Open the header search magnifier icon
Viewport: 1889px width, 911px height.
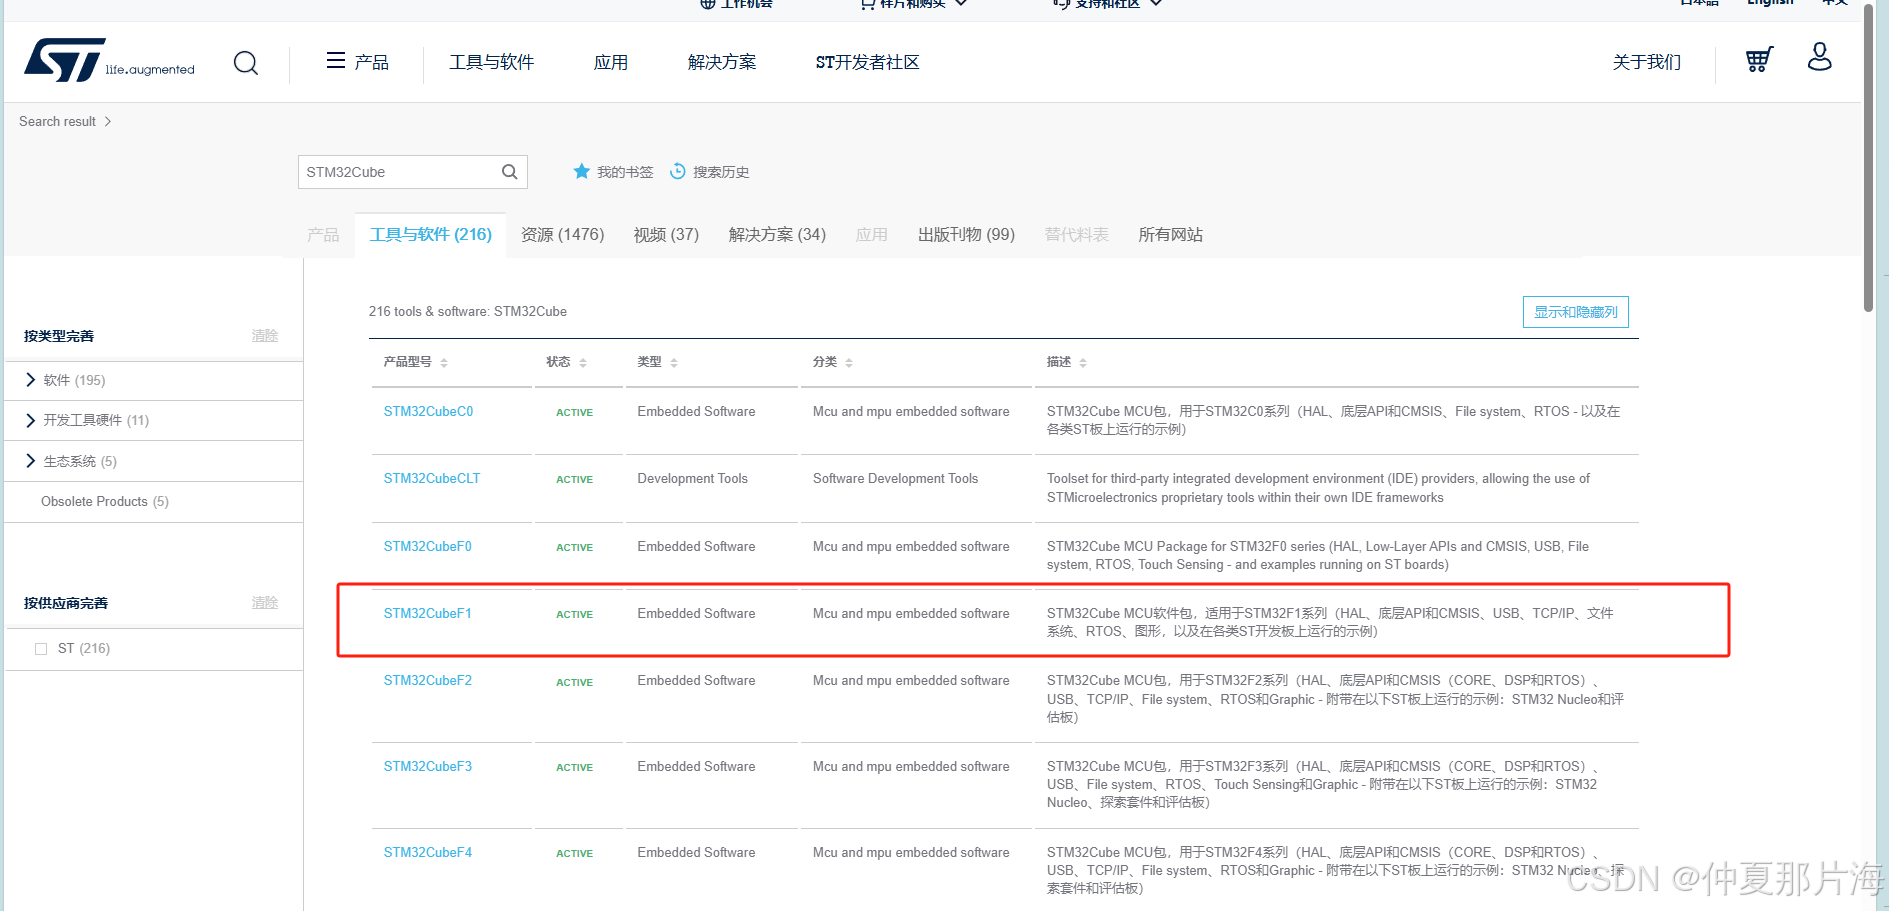click(246, 63)
